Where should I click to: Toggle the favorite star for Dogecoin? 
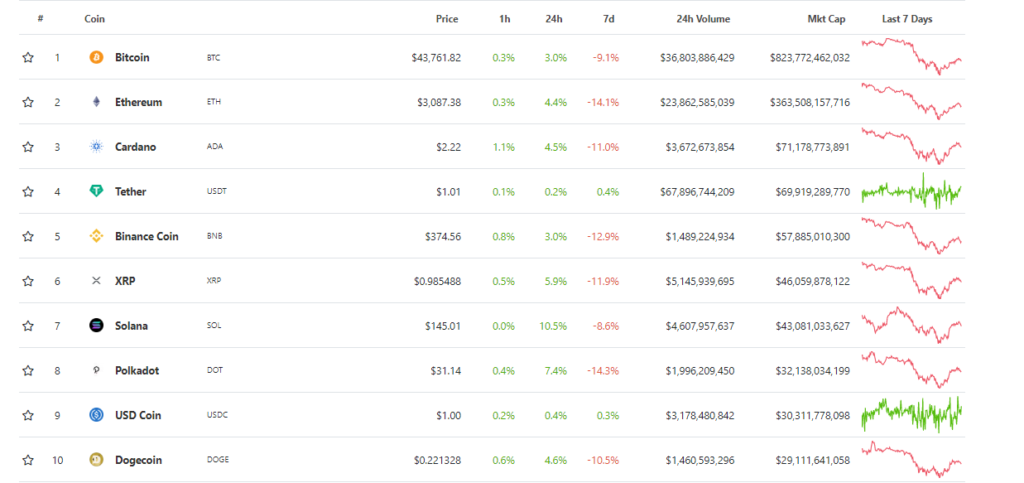pos(28,460)
